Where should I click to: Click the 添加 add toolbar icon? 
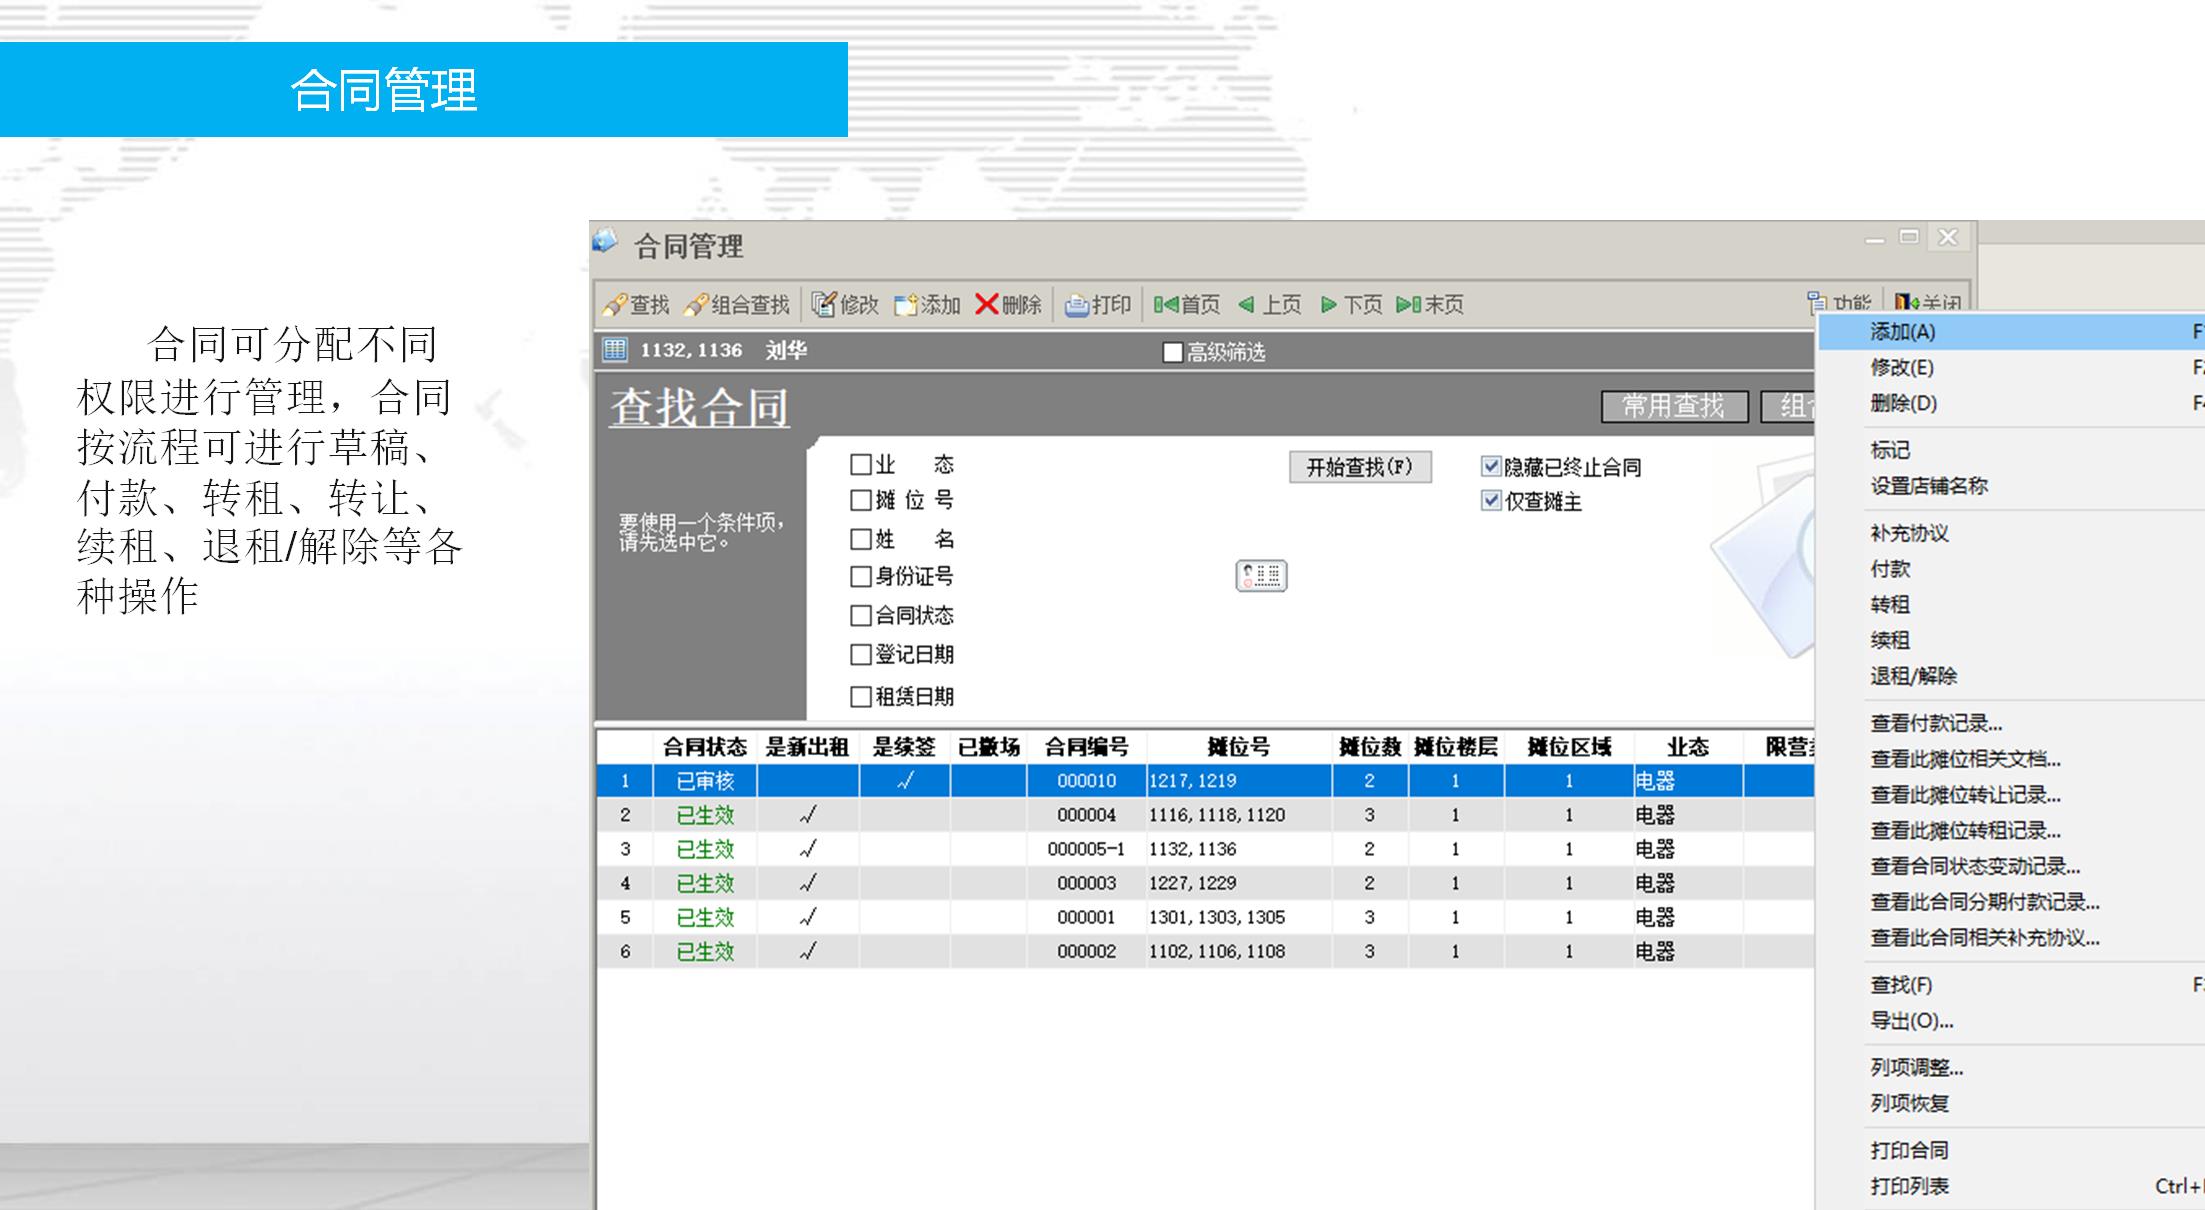(x=905, y=305)
